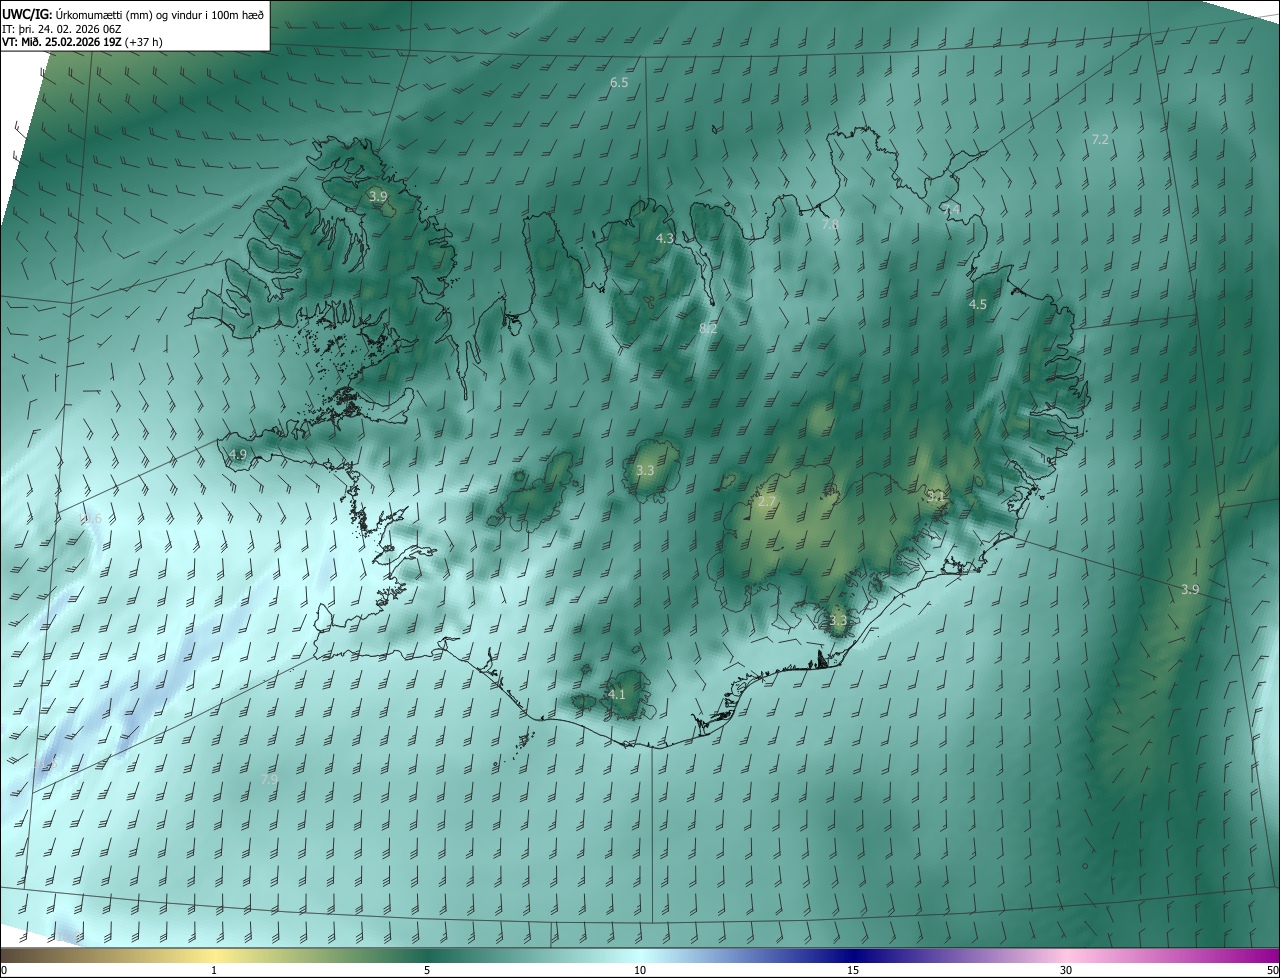Click the 30 tick on the color scale

[1066, 971]
